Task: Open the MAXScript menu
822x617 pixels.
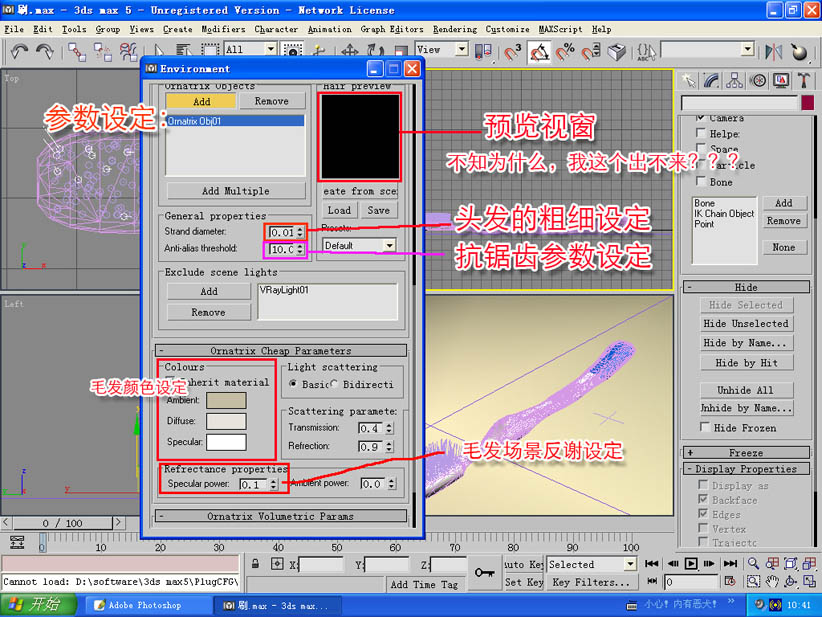Action: point(560,29)
